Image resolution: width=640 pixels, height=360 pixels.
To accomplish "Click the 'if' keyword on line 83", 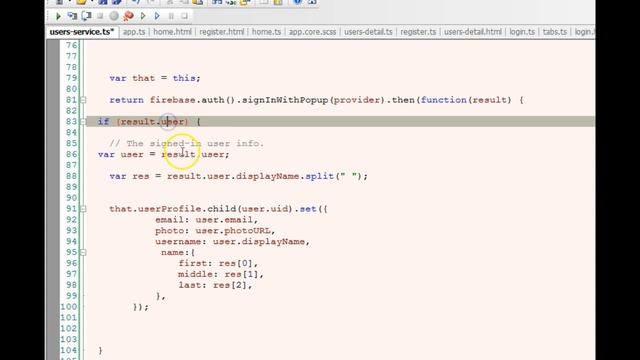I will [x=103, y=122].
